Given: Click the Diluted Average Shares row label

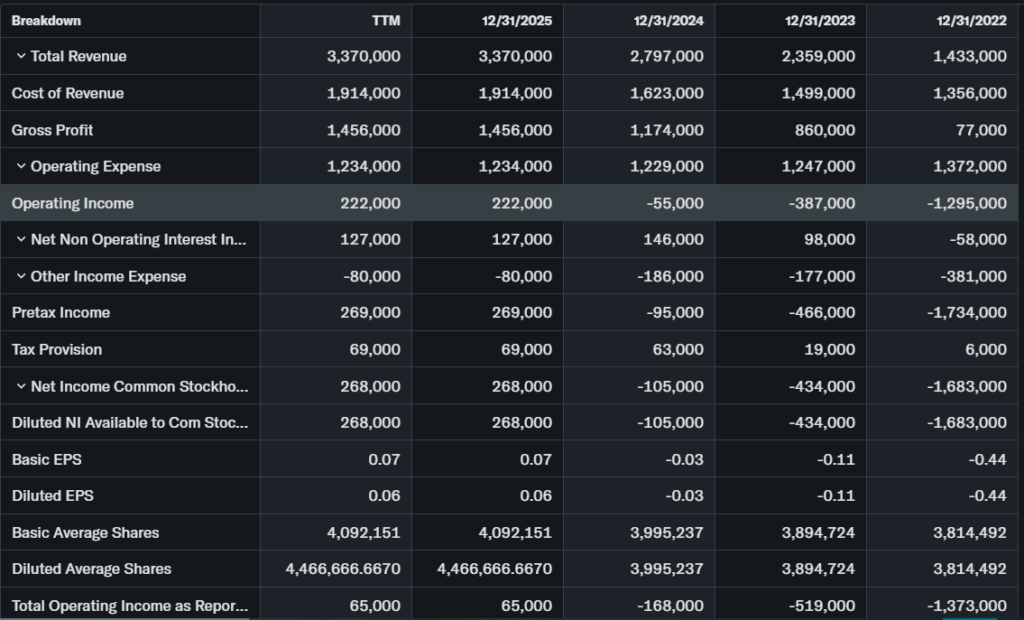Looking at the screenshot, I should [91, 569].
